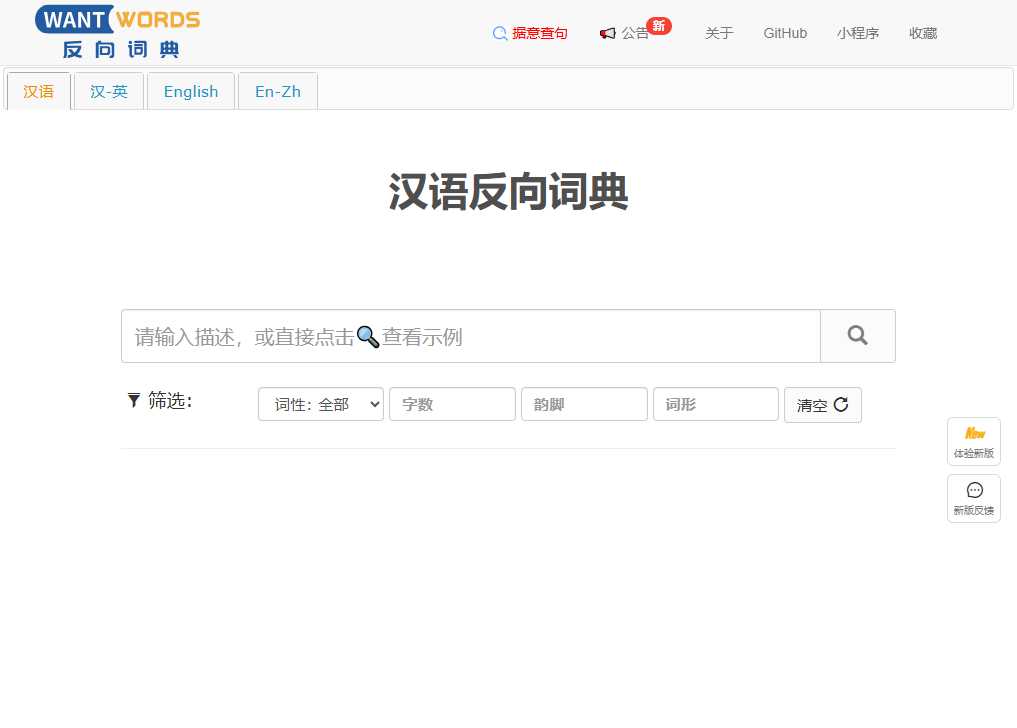The width and height of the screenshot is (1017, 728).
Task: Click the 字数 word-count filter field
Action: click(x=452, y=404)
